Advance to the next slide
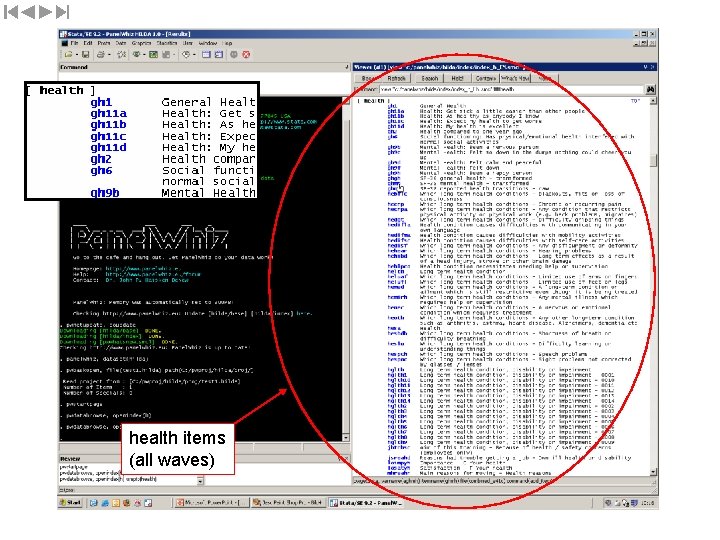 tap(45, 12)
